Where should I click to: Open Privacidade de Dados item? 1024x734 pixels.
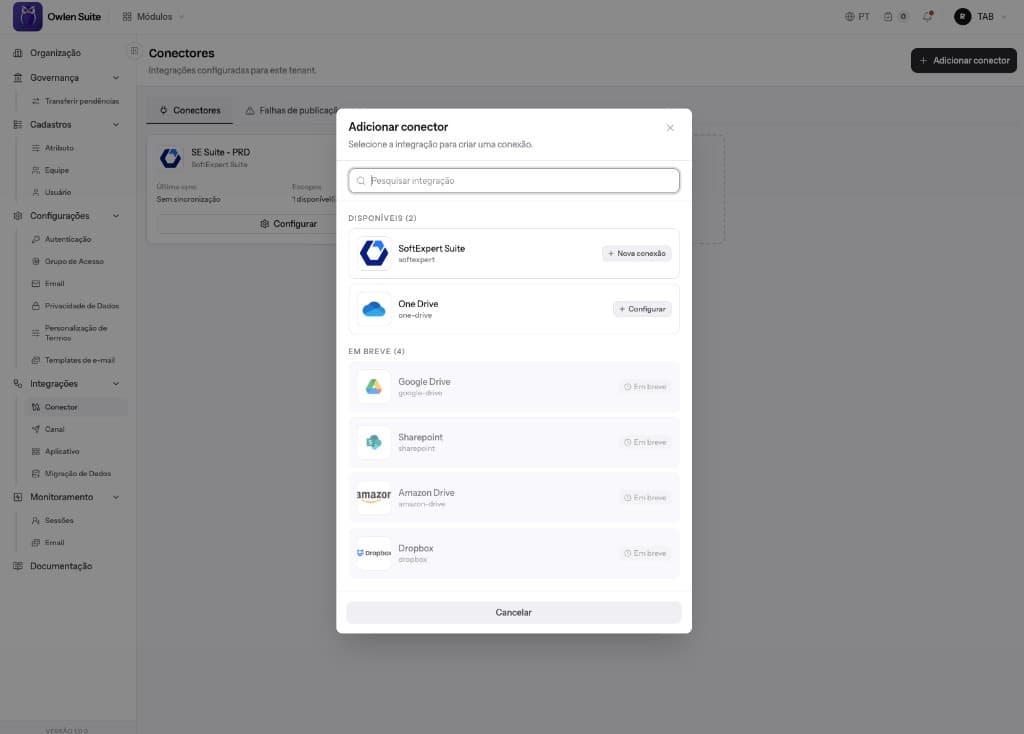pos(76,306)
